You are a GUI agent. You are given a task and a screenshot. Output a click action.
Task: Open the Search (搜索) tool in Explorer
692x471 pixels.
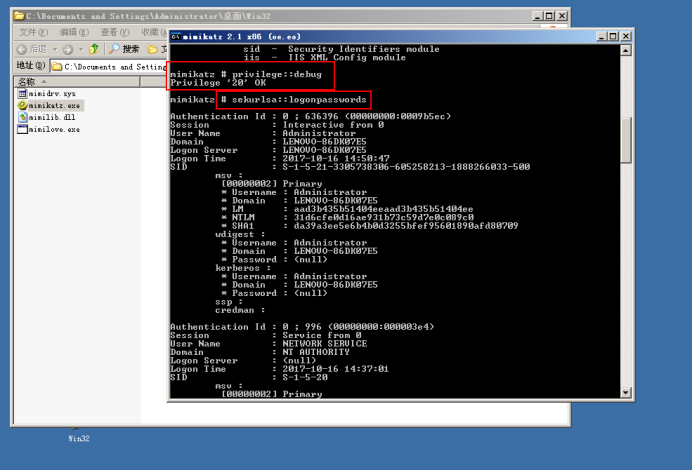coord(124,49)
